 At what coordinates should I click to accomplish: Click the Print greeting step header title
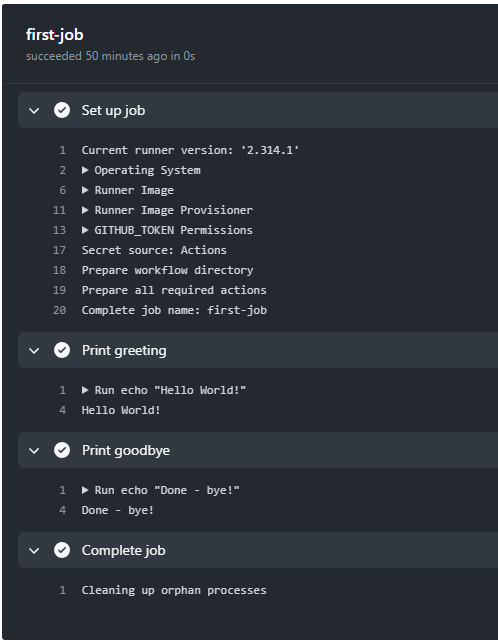124,350
